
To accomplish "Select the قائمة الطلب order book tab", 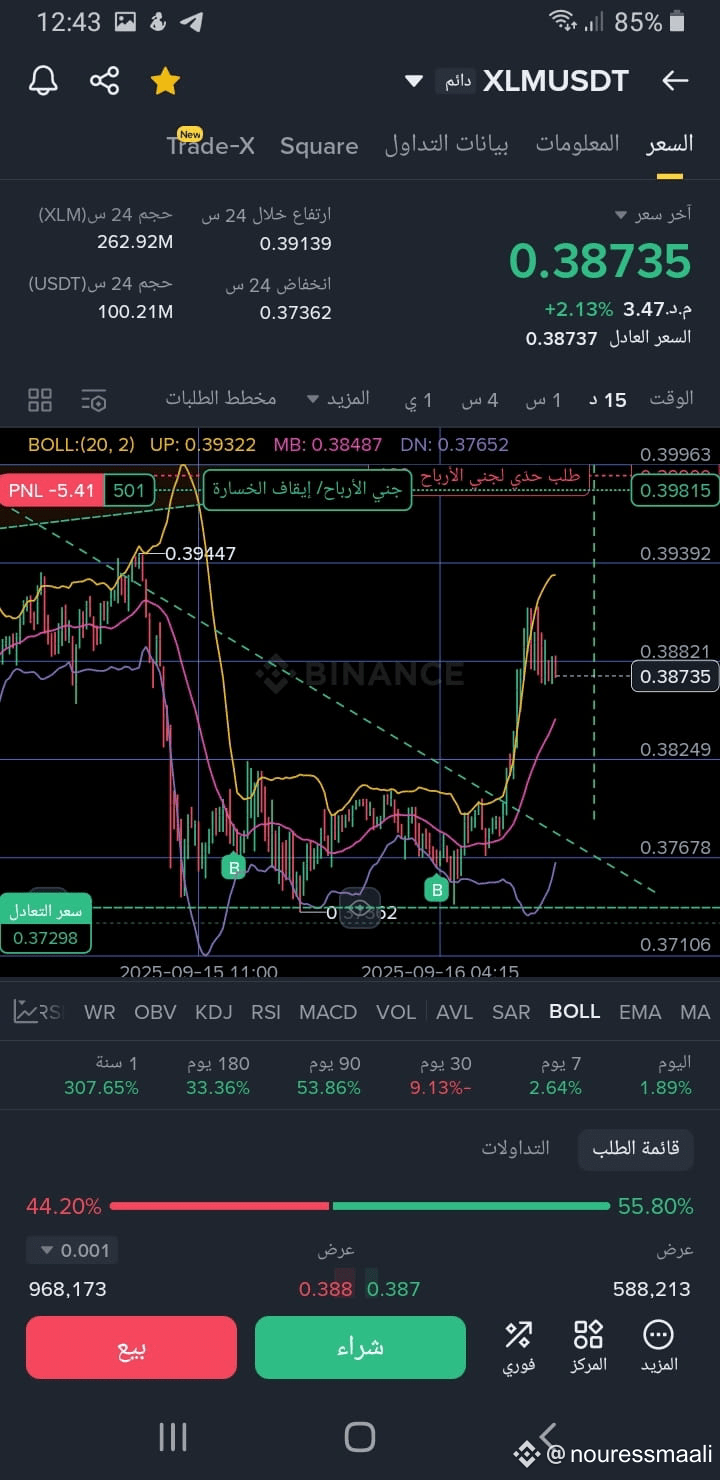I will click(x=636, y=1148).
